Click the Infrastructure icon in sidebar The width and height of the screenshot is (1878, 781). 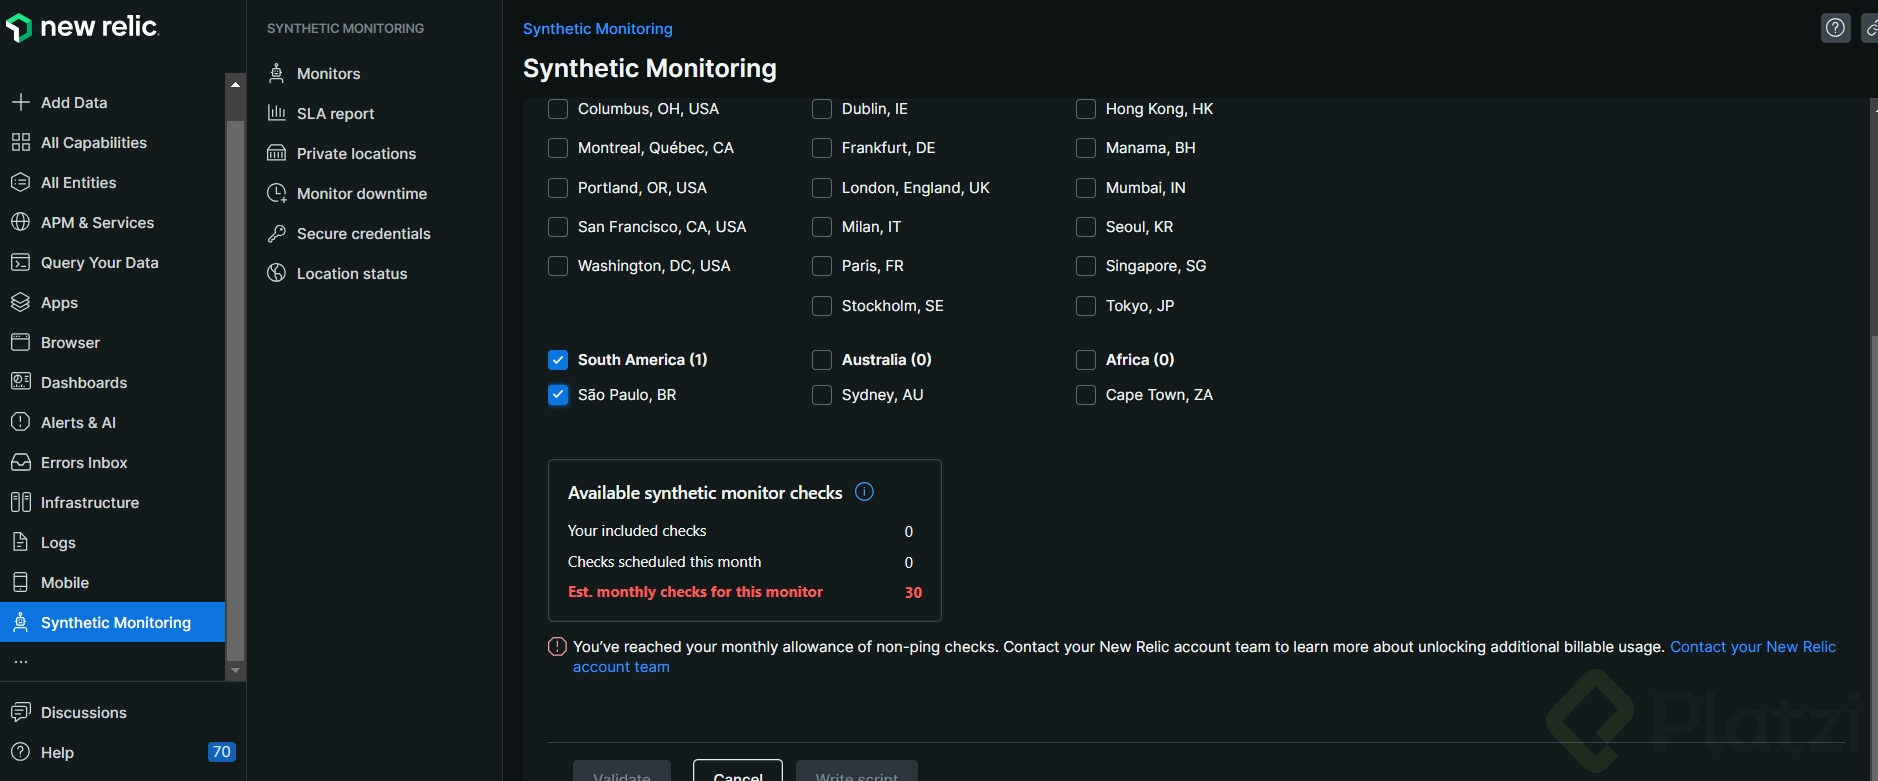20,502
